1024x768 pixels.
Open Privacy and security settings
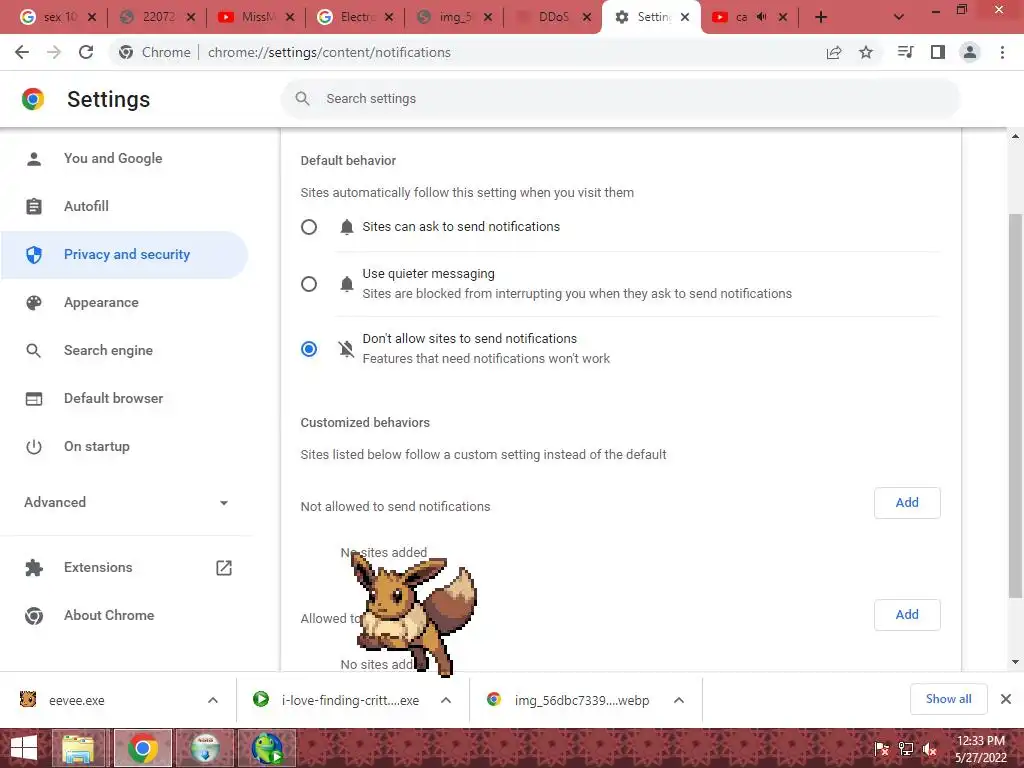[124, 255]
